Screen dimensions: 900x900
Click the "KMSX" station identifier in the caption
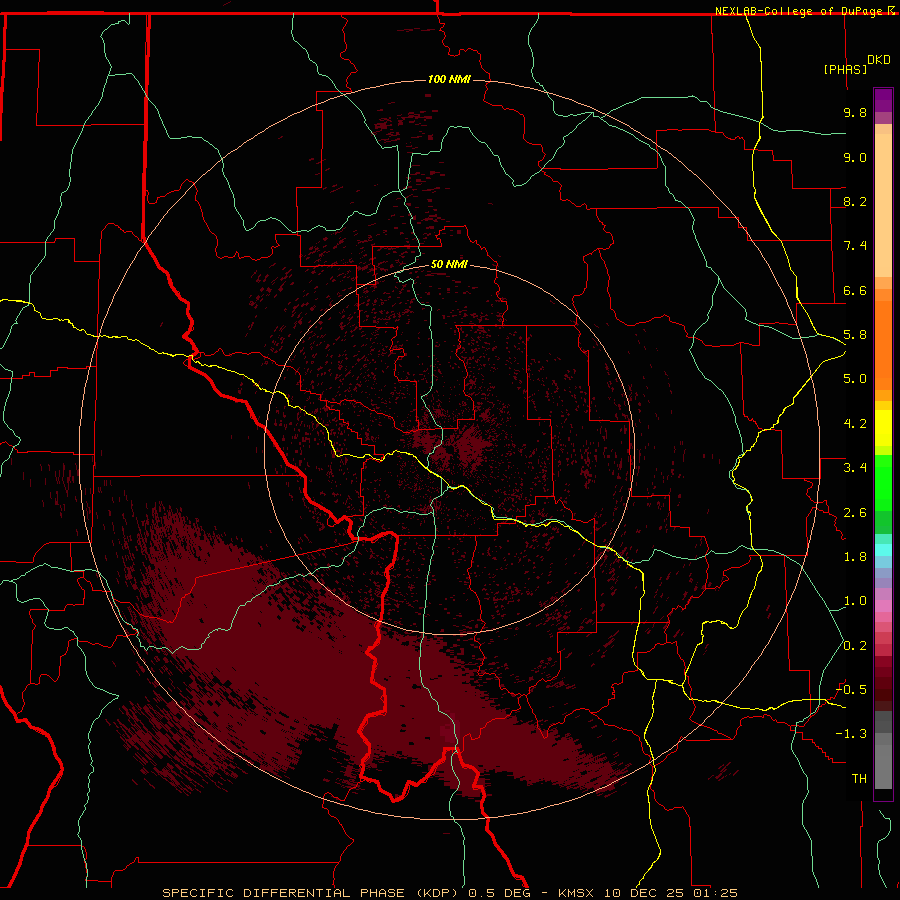click(x=576, y=893)
